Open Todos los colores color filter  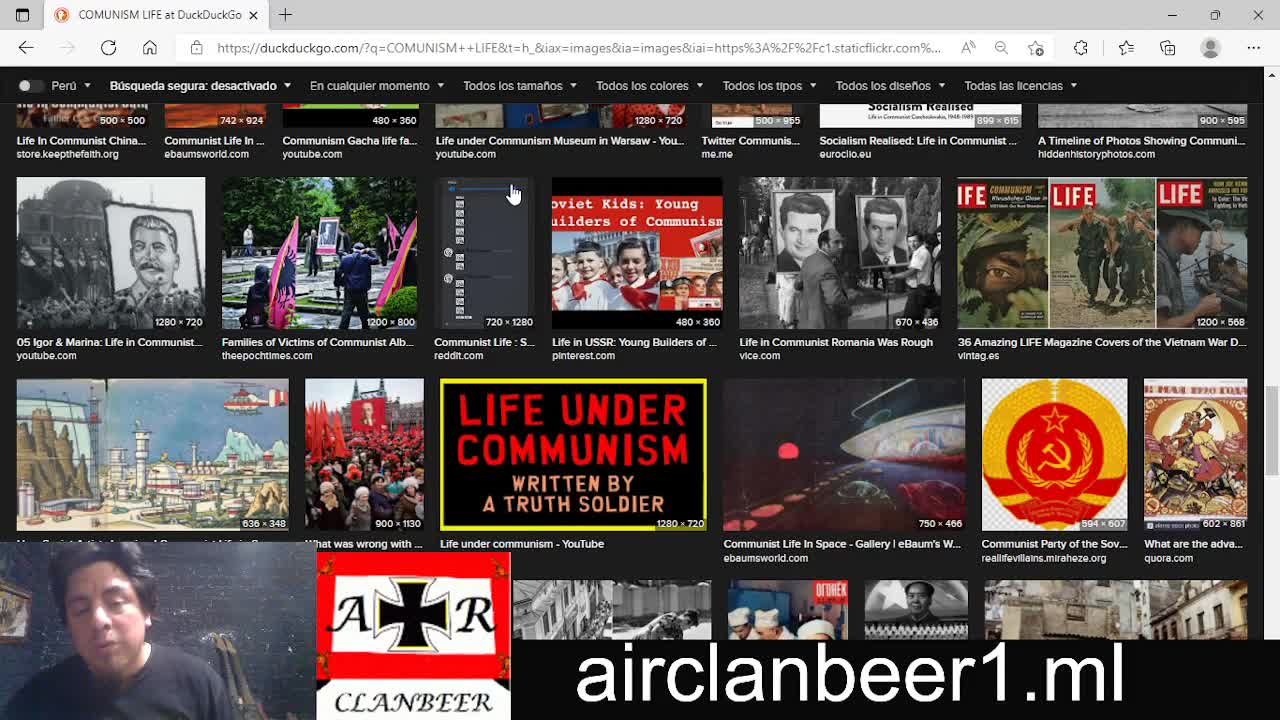tap(649, 86)
